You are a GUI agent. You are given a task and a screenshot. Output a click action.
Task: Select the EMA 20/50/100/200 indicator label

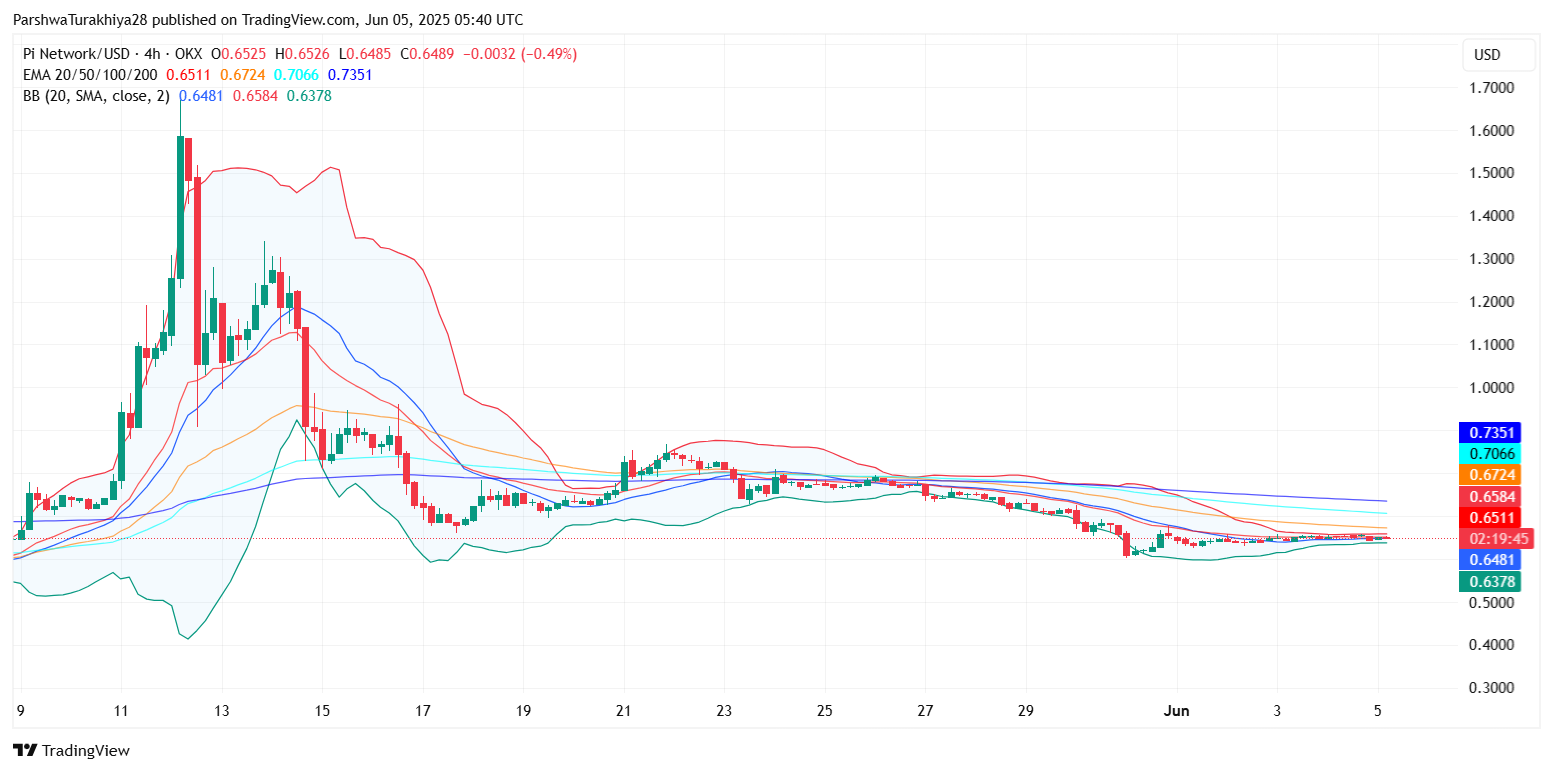(91, 75)
